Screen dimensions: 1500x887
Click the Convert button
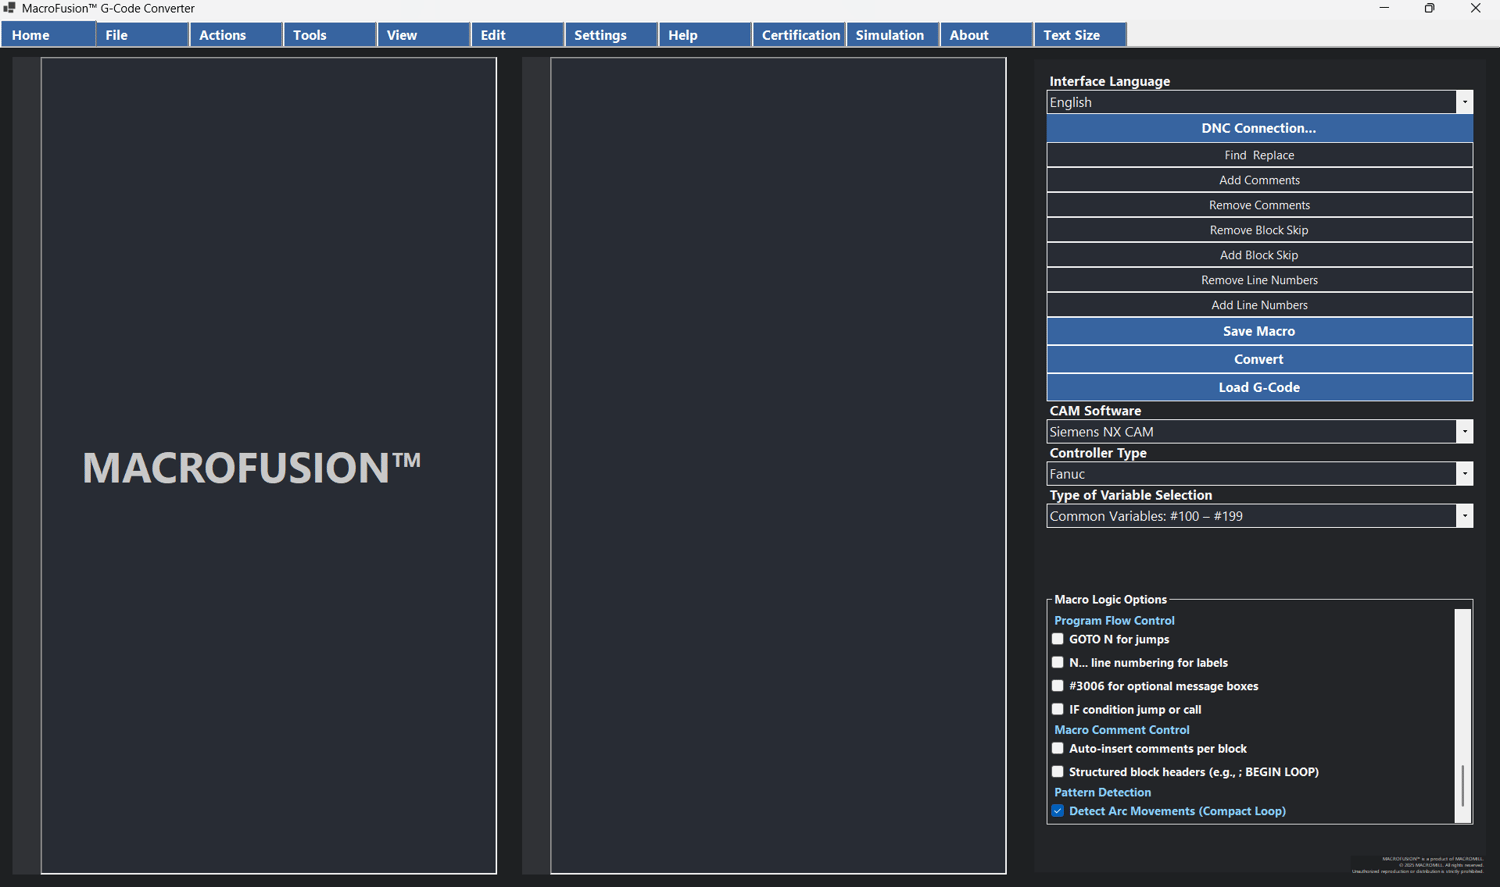pyautogui.click(x=1259, y=359)
